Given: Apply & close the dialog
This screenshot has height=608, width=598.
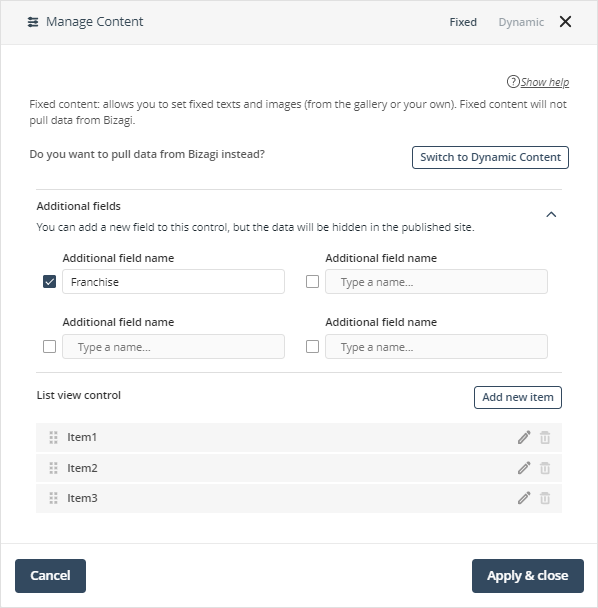Looking at the screenshot, I should coord(528,576).
